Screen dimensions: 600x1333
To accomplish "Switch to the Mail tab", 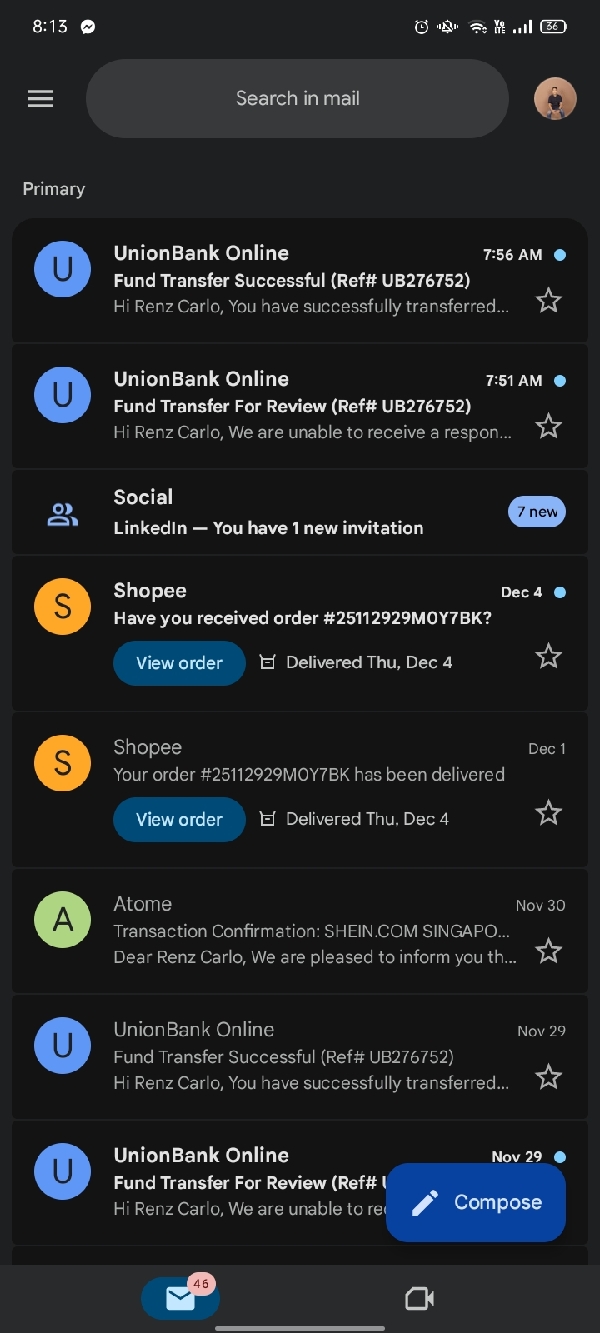I will pyautogui.click(x=180, y=1298).
